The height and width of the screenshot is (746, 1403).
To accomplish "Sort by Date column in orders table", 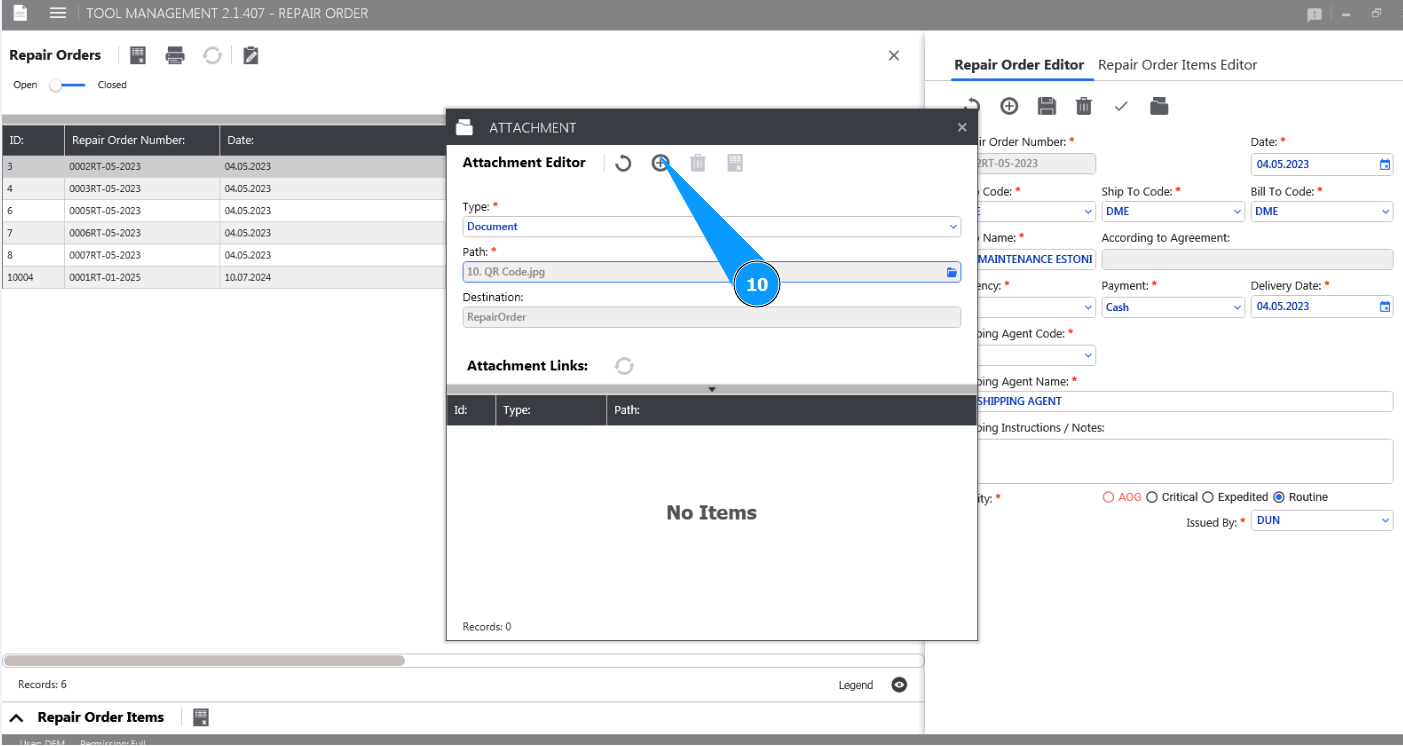I will [333, 140].
